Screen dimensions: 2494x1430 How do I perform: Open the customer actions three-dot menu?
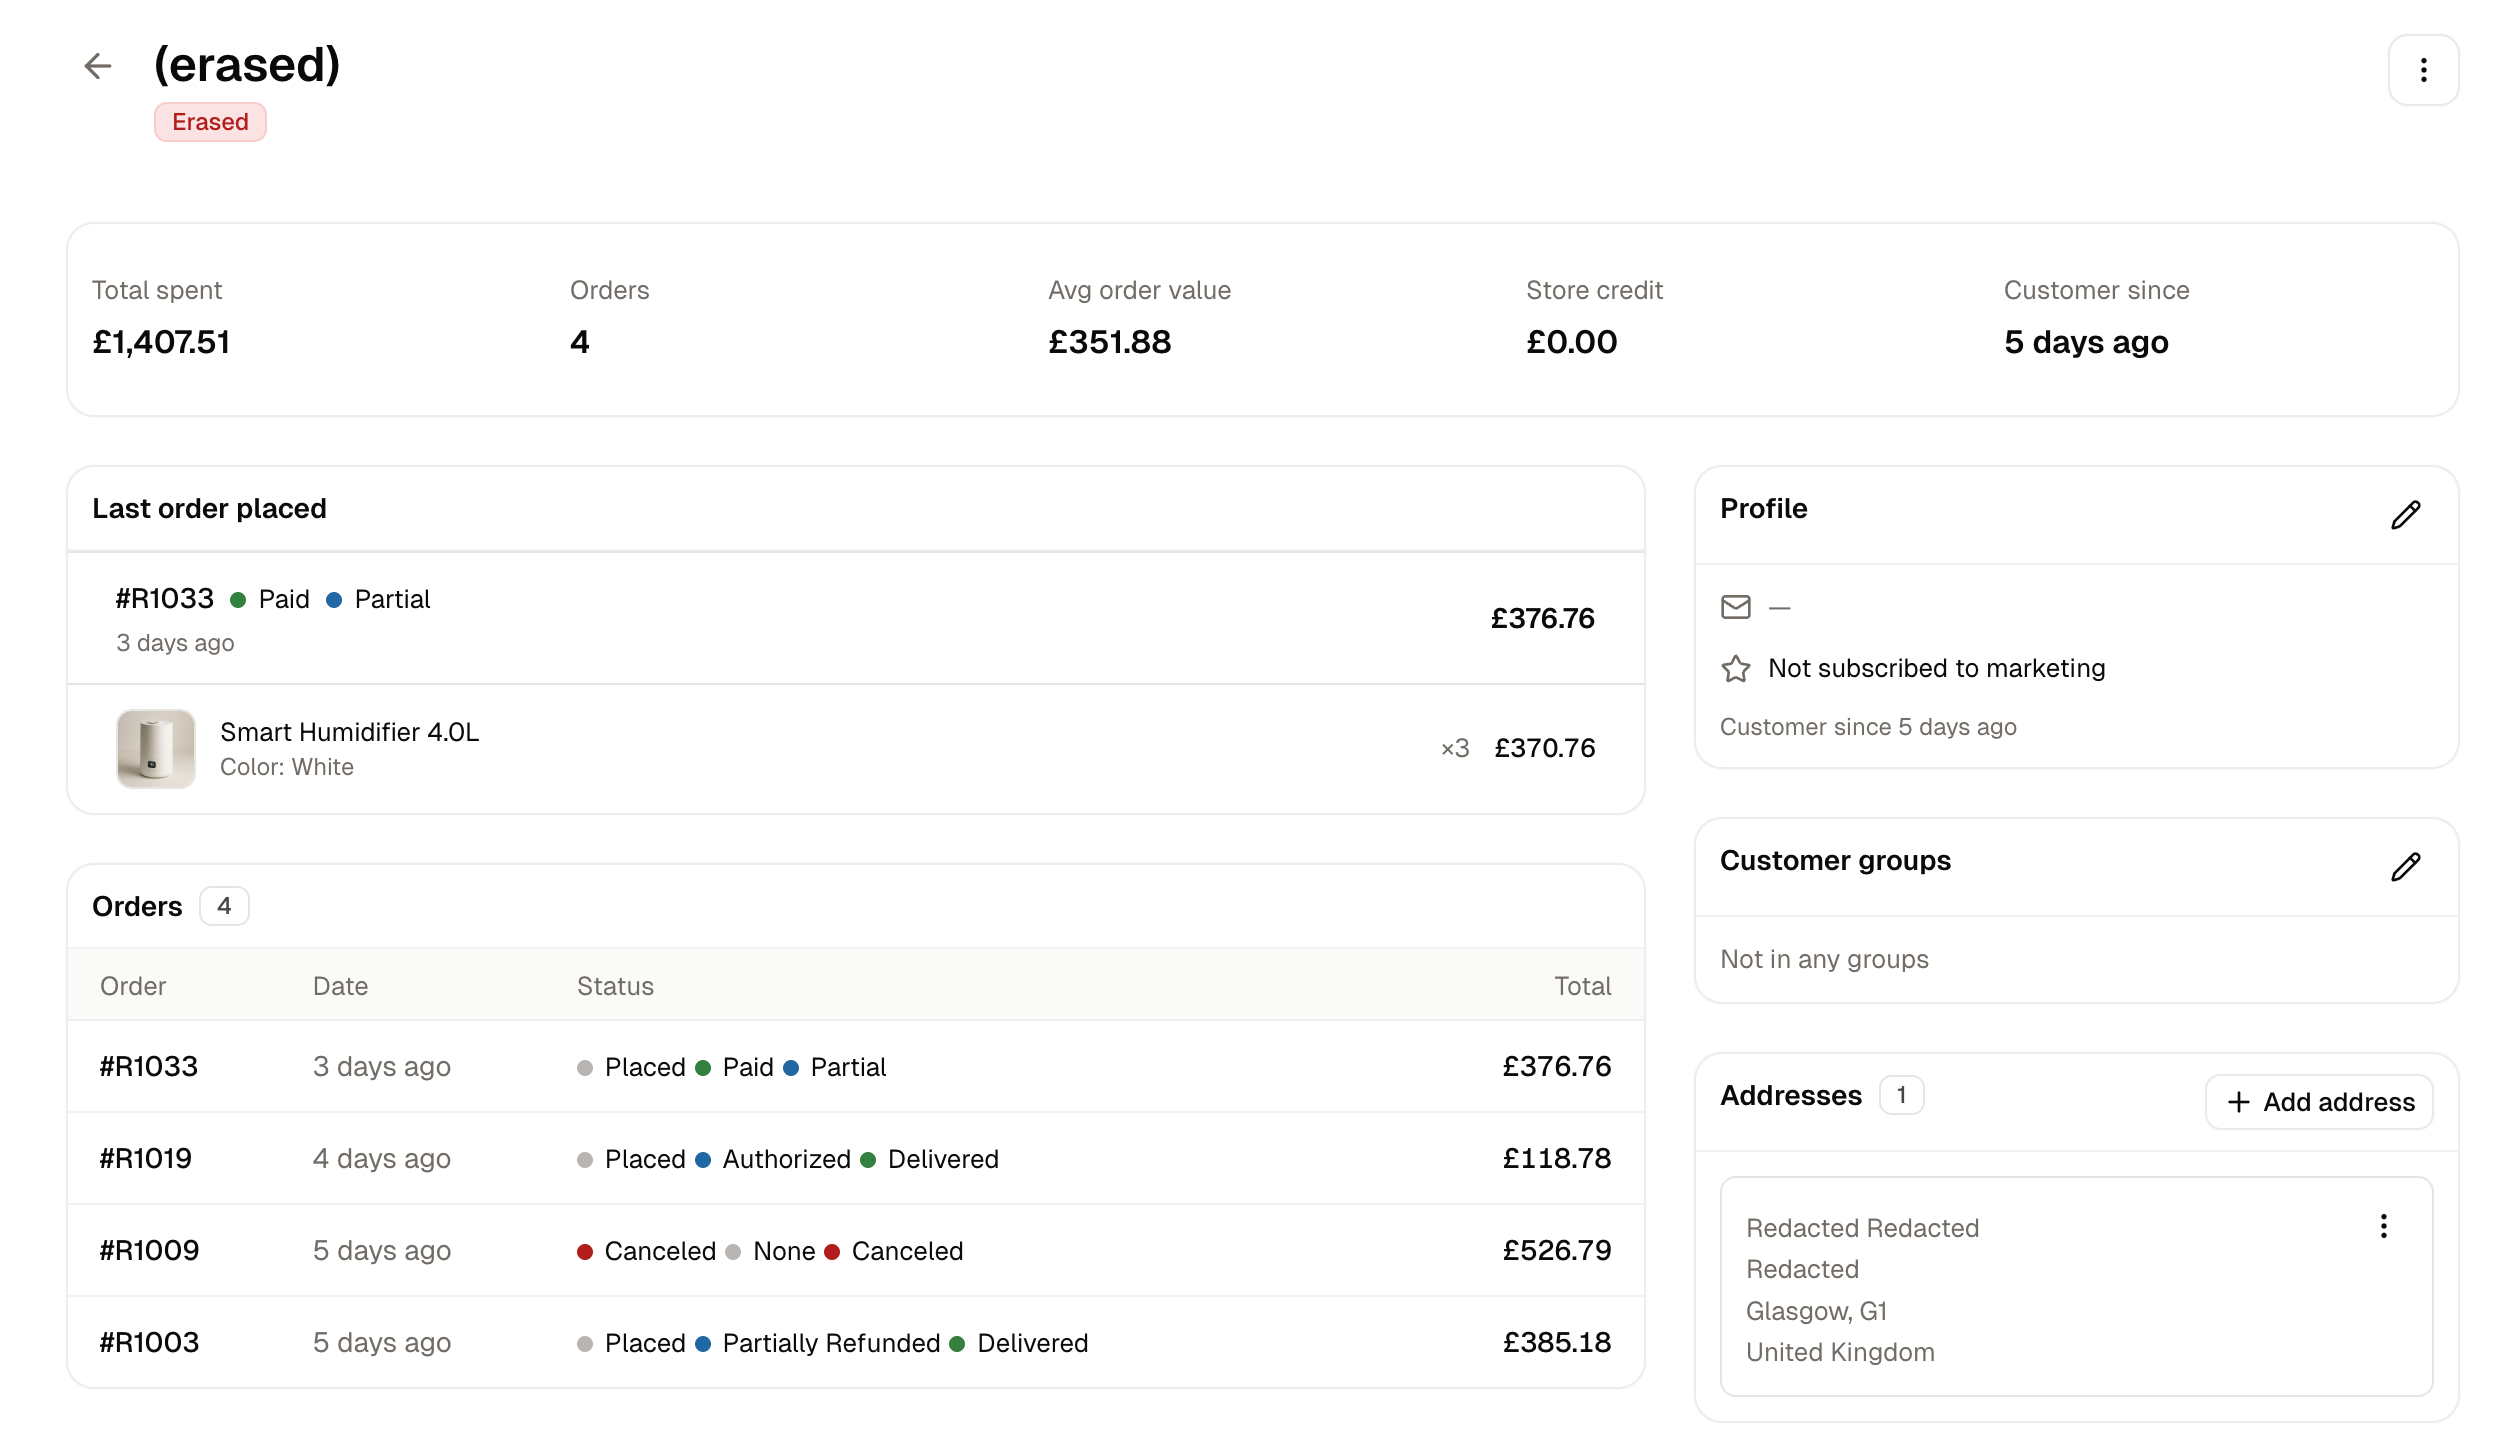(2422, 70)
